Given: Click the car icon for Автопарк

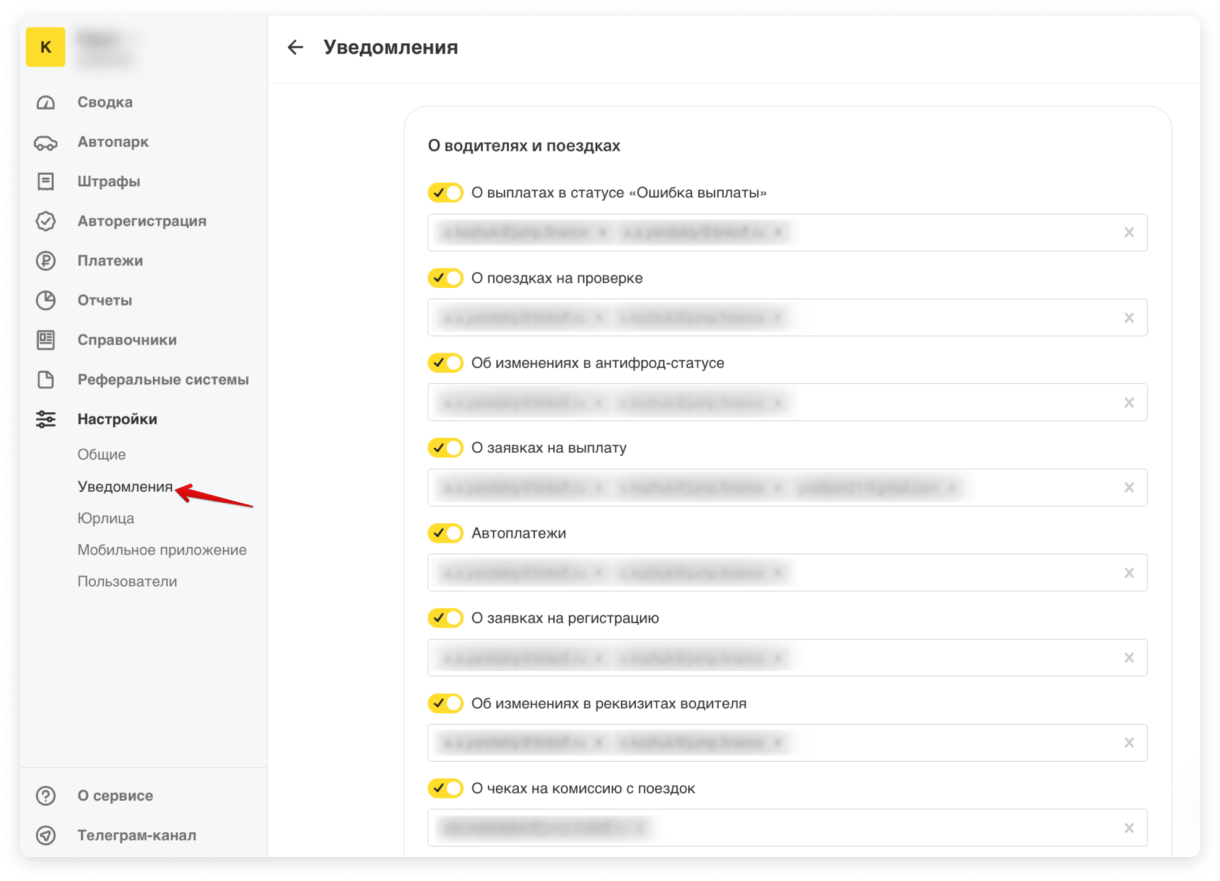Looking at the screenshot, I should tap(46, 142).
